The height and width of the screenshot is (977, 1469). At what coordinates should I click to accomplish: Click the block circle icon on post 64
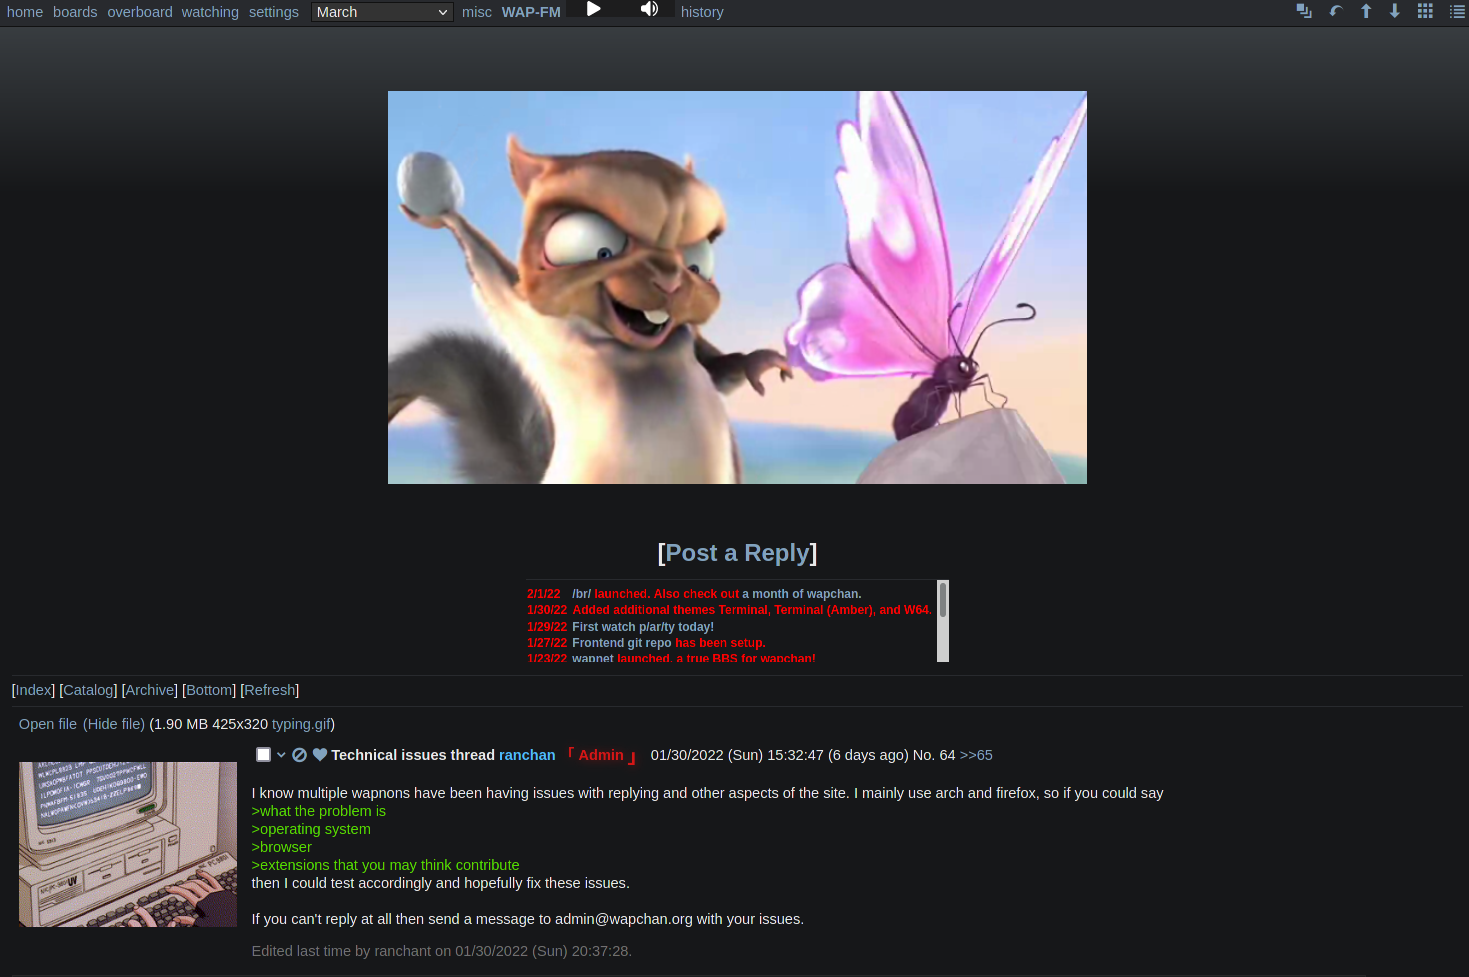coord(299,755)
